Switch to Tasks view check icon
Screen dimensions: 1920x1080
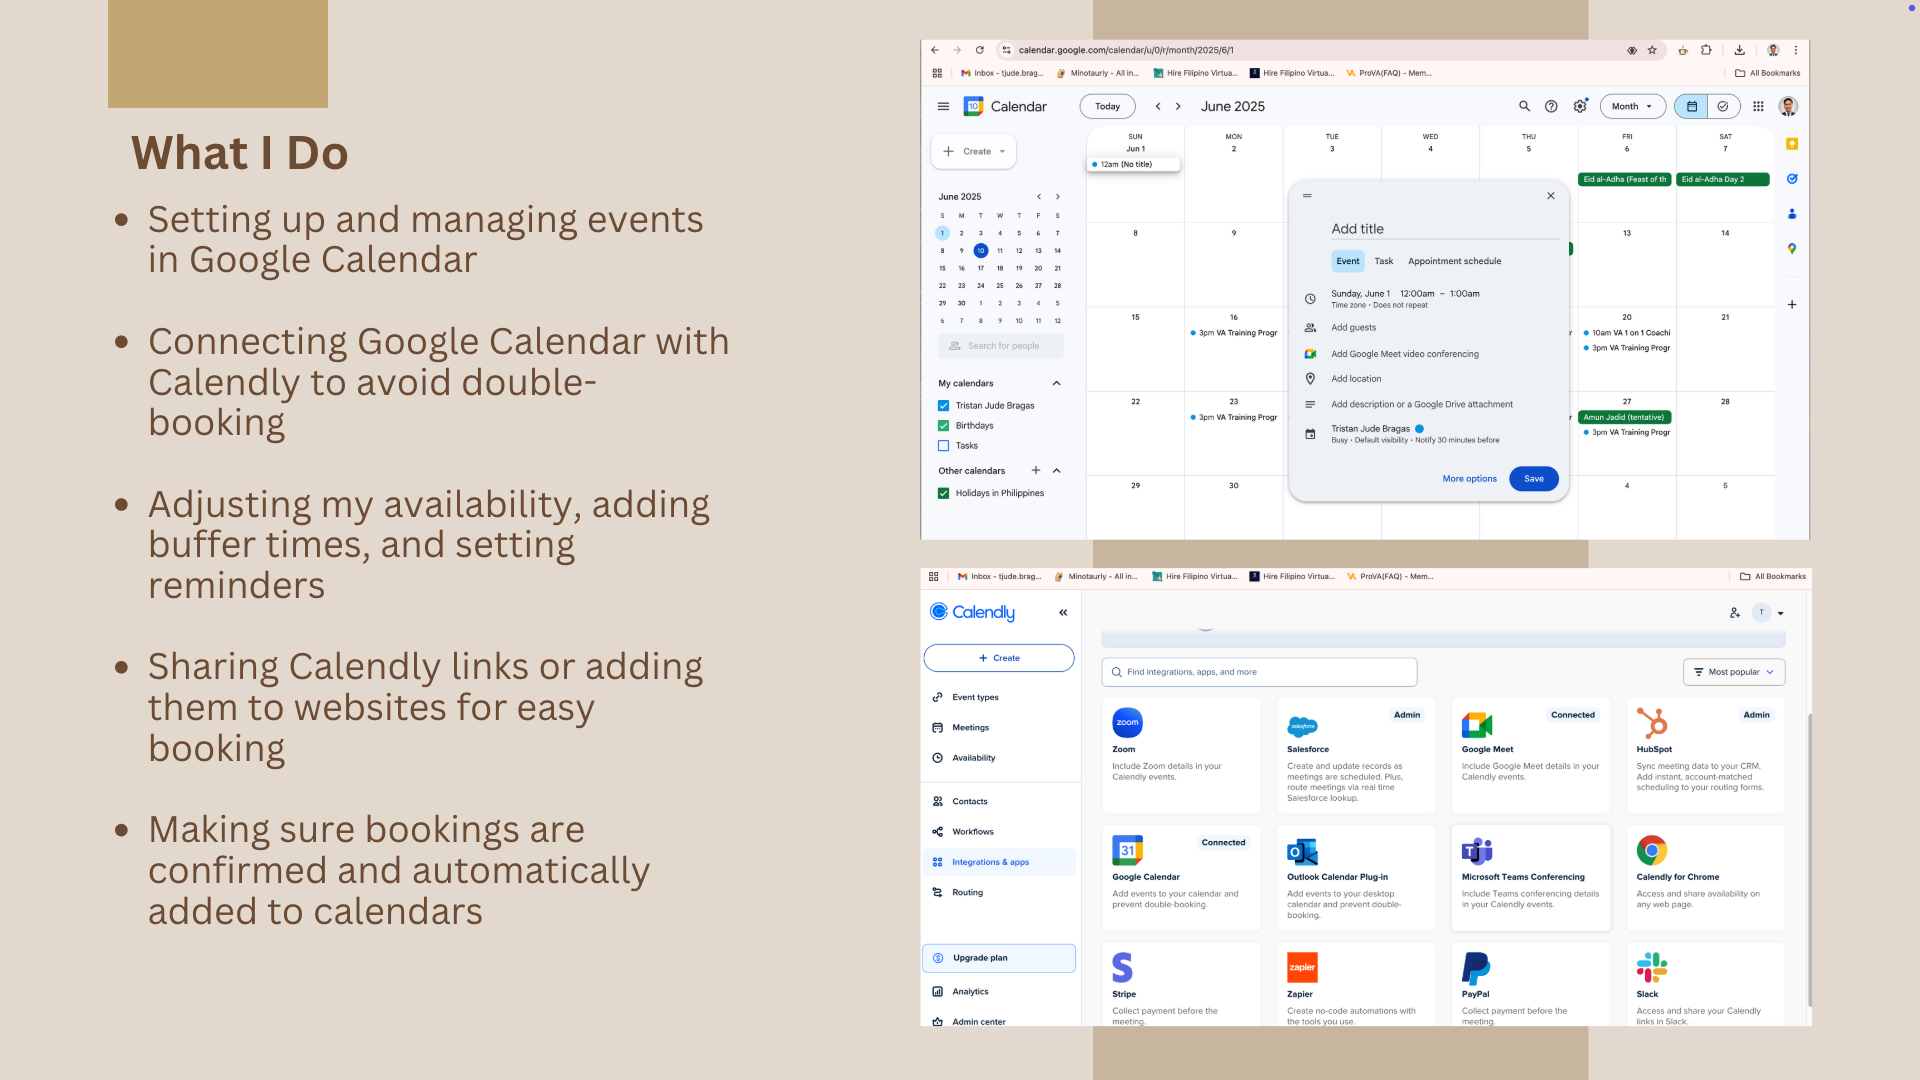coord(1723,106)
